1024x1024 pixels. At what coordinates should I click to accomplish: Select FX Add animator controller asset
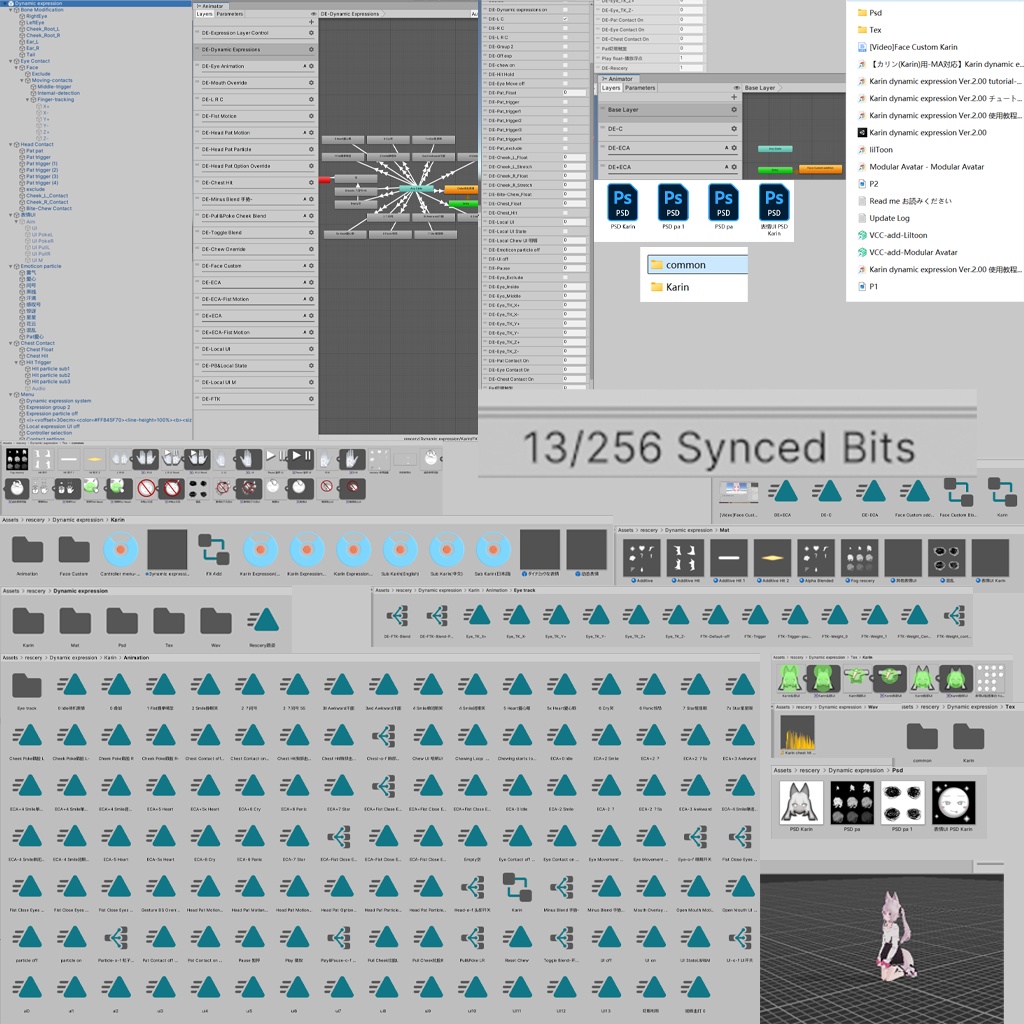coord(214,555)
